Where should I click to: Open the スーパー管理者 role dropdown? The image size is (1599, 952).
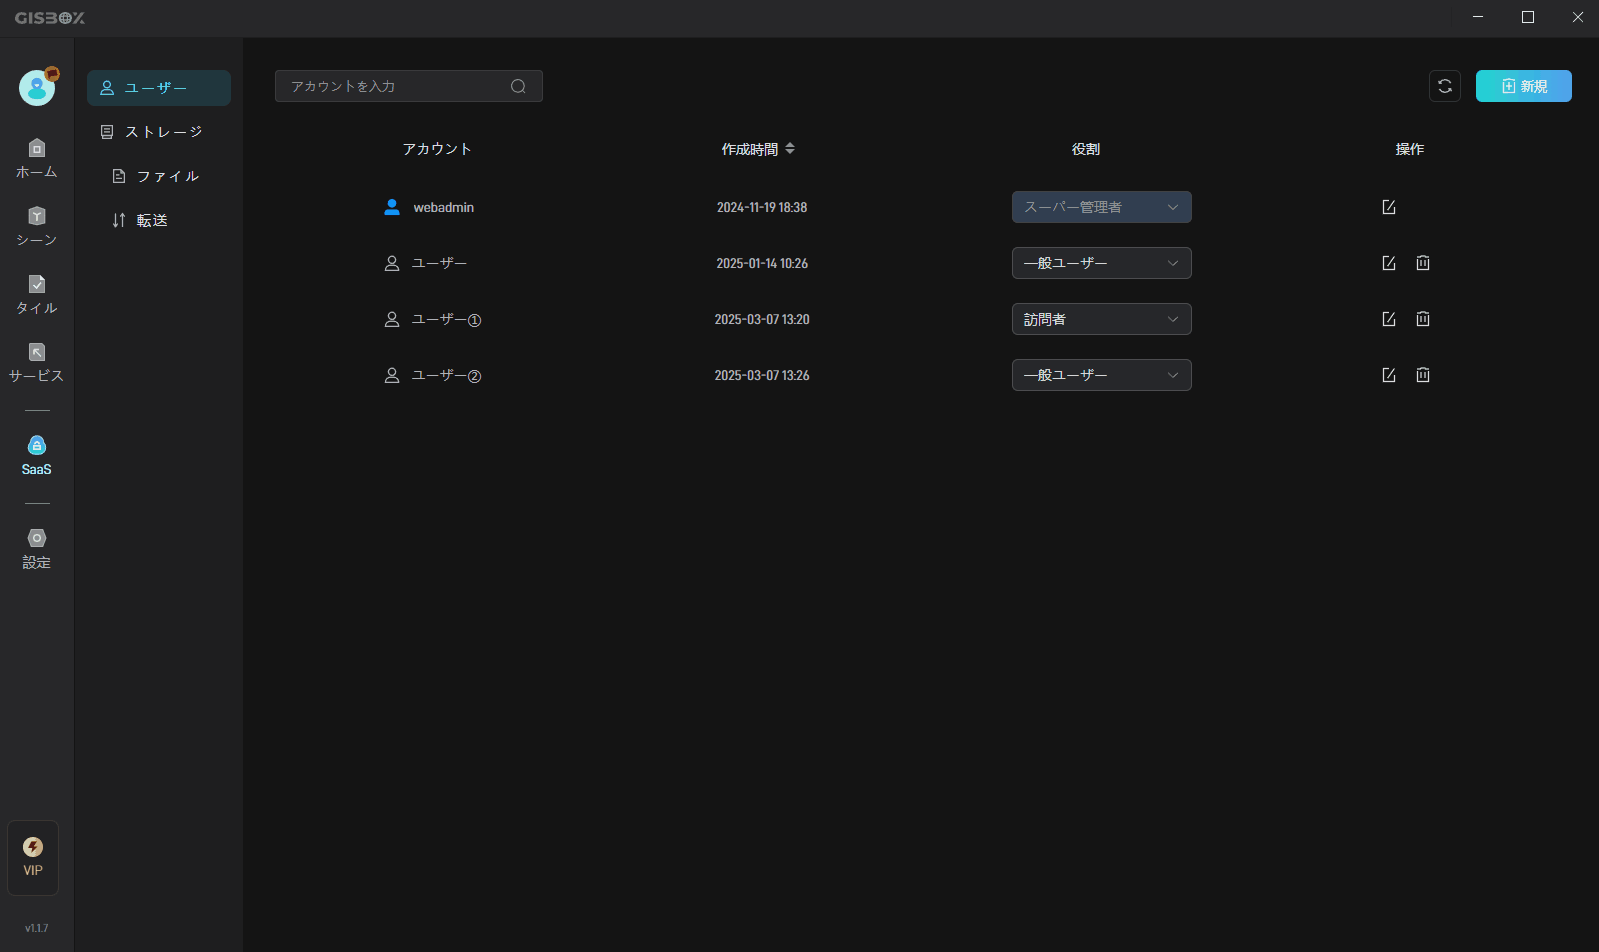coord(1102,207)
